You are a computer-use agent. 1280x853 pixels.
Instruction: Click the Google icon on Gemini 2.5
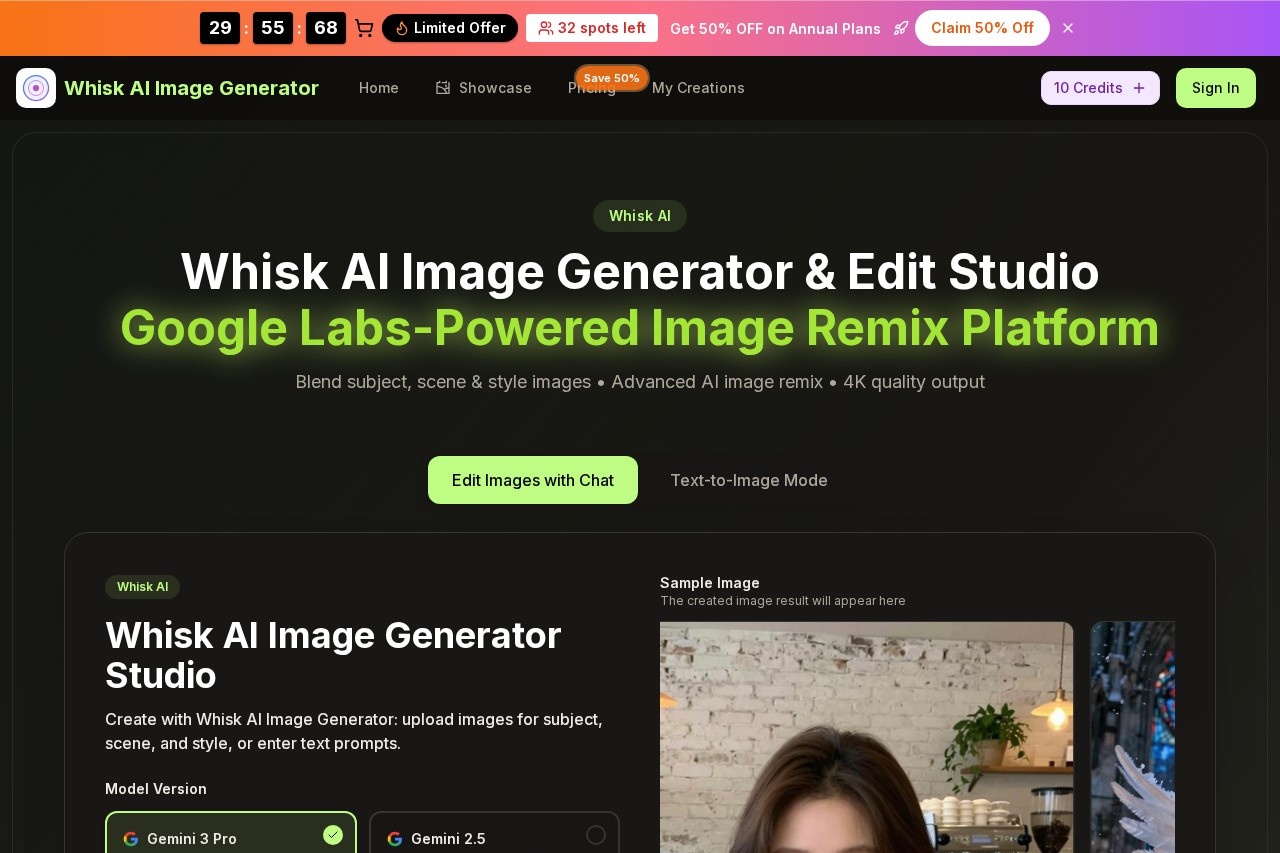click(x=395, y=839)
